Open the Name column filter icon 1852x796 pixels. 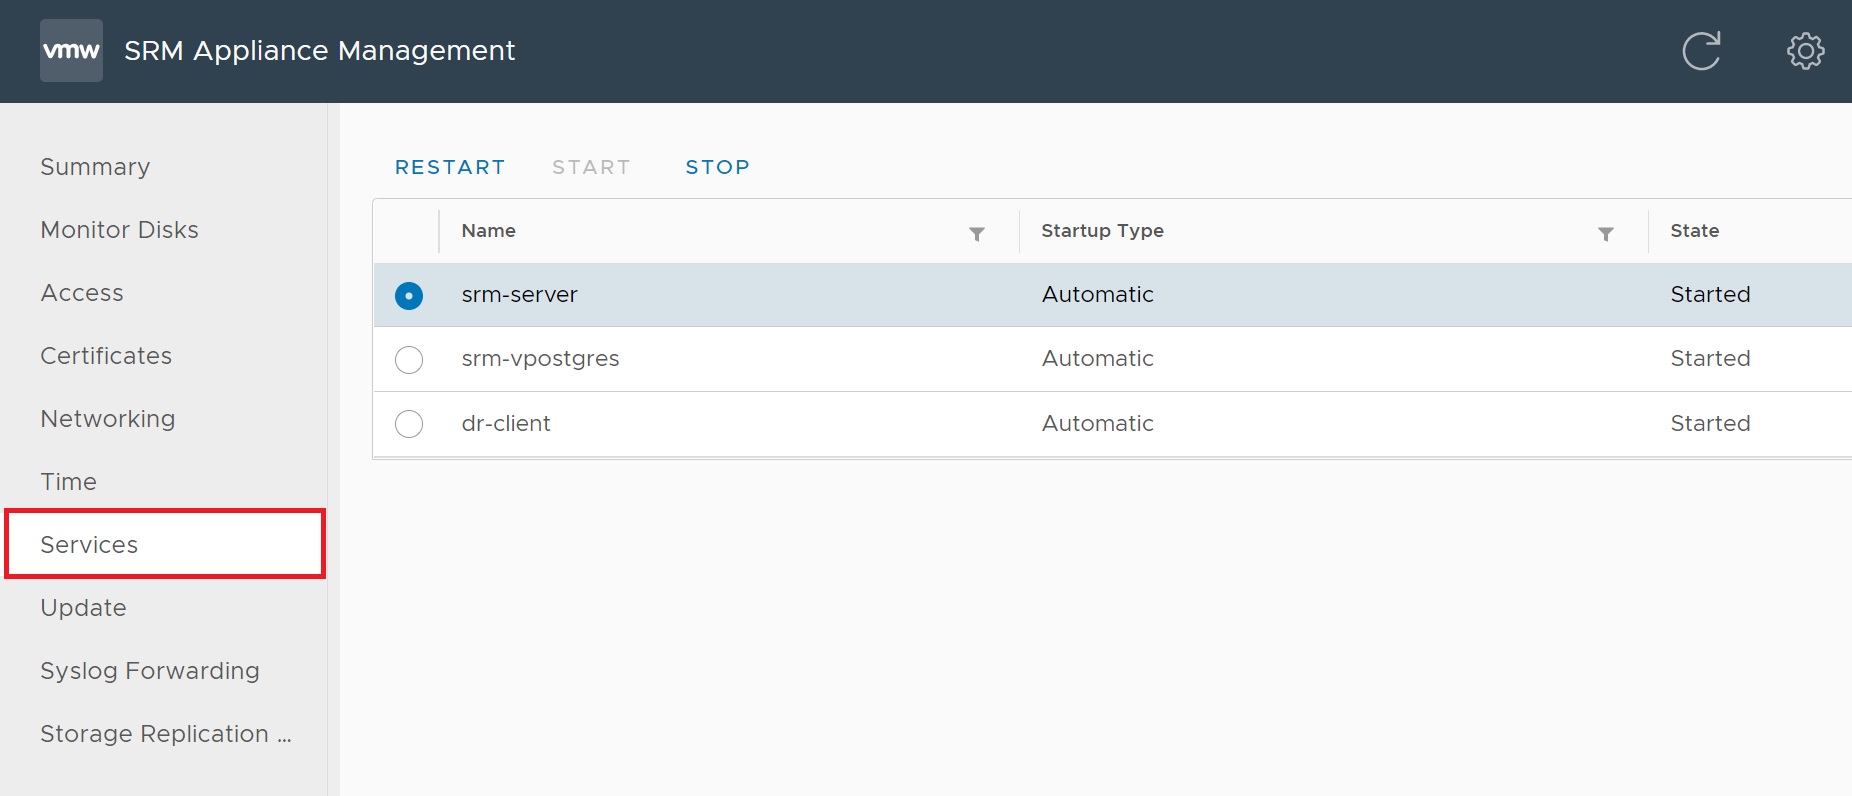(977, 234)
